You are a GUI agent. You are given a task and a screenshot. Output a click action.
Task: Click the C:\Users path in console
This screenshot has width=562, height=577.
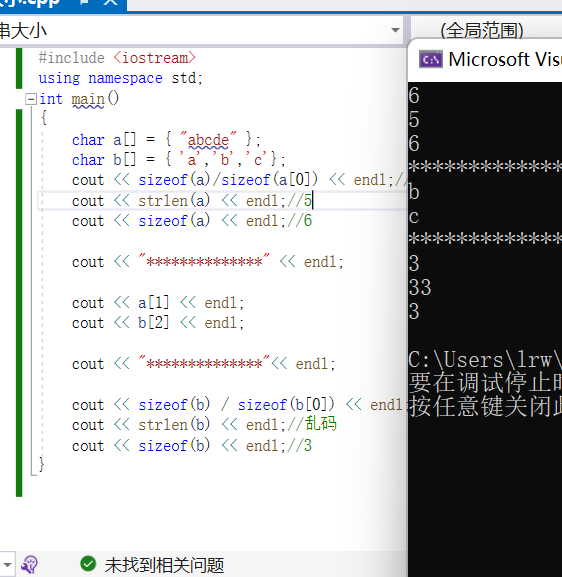tap(485, 360)
